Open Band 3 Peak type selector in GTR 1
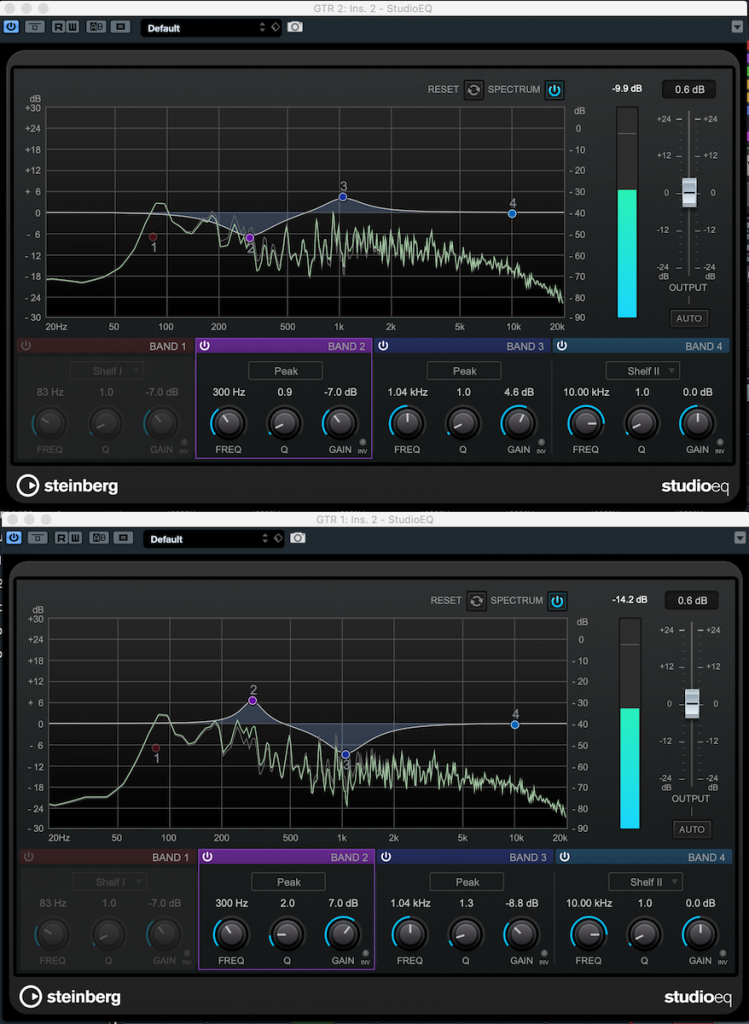Screen dimensions: 749x1024 pyautogui.click(x=467, y=882)
